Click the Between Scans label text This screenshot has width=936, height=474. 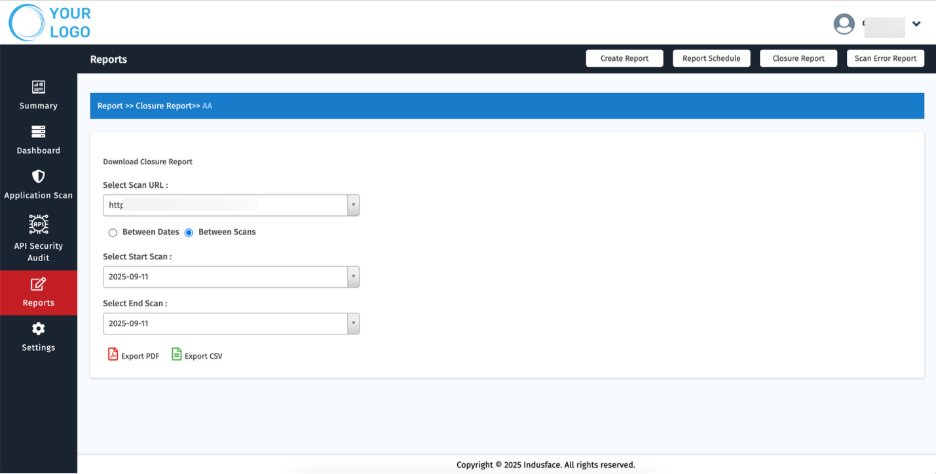pos(227,232)
